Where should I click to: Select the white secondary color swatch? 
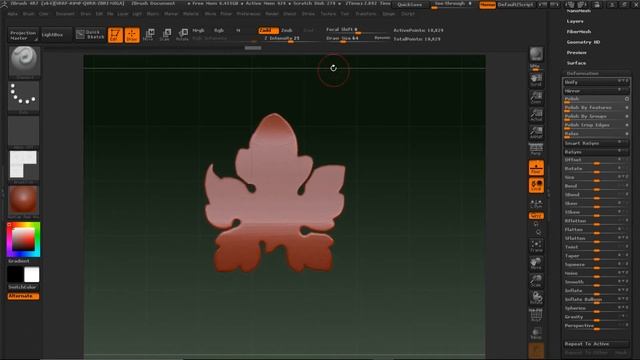click(31, 275)
